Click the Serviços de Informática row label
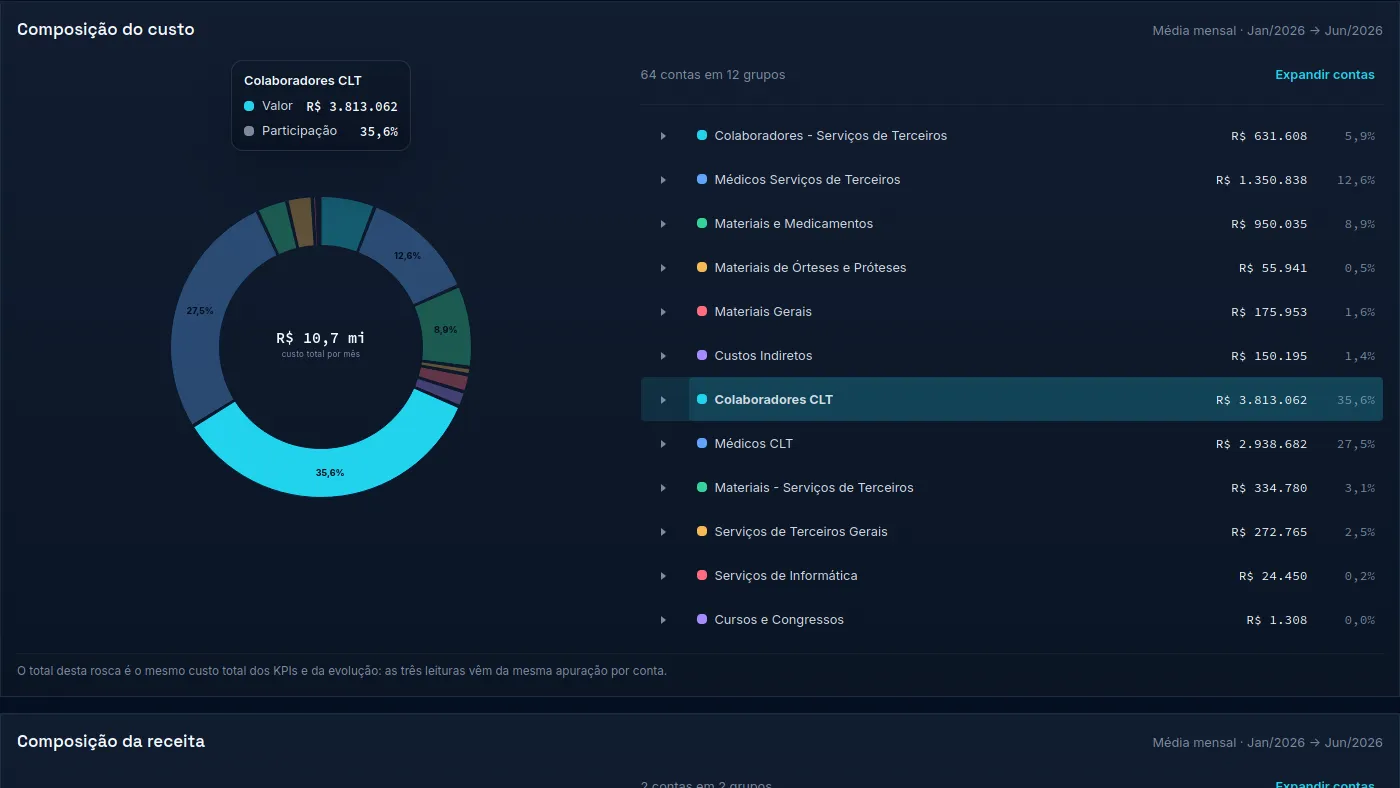Image resolution: width=1400 pixels, height=788 pixels. 786,576
